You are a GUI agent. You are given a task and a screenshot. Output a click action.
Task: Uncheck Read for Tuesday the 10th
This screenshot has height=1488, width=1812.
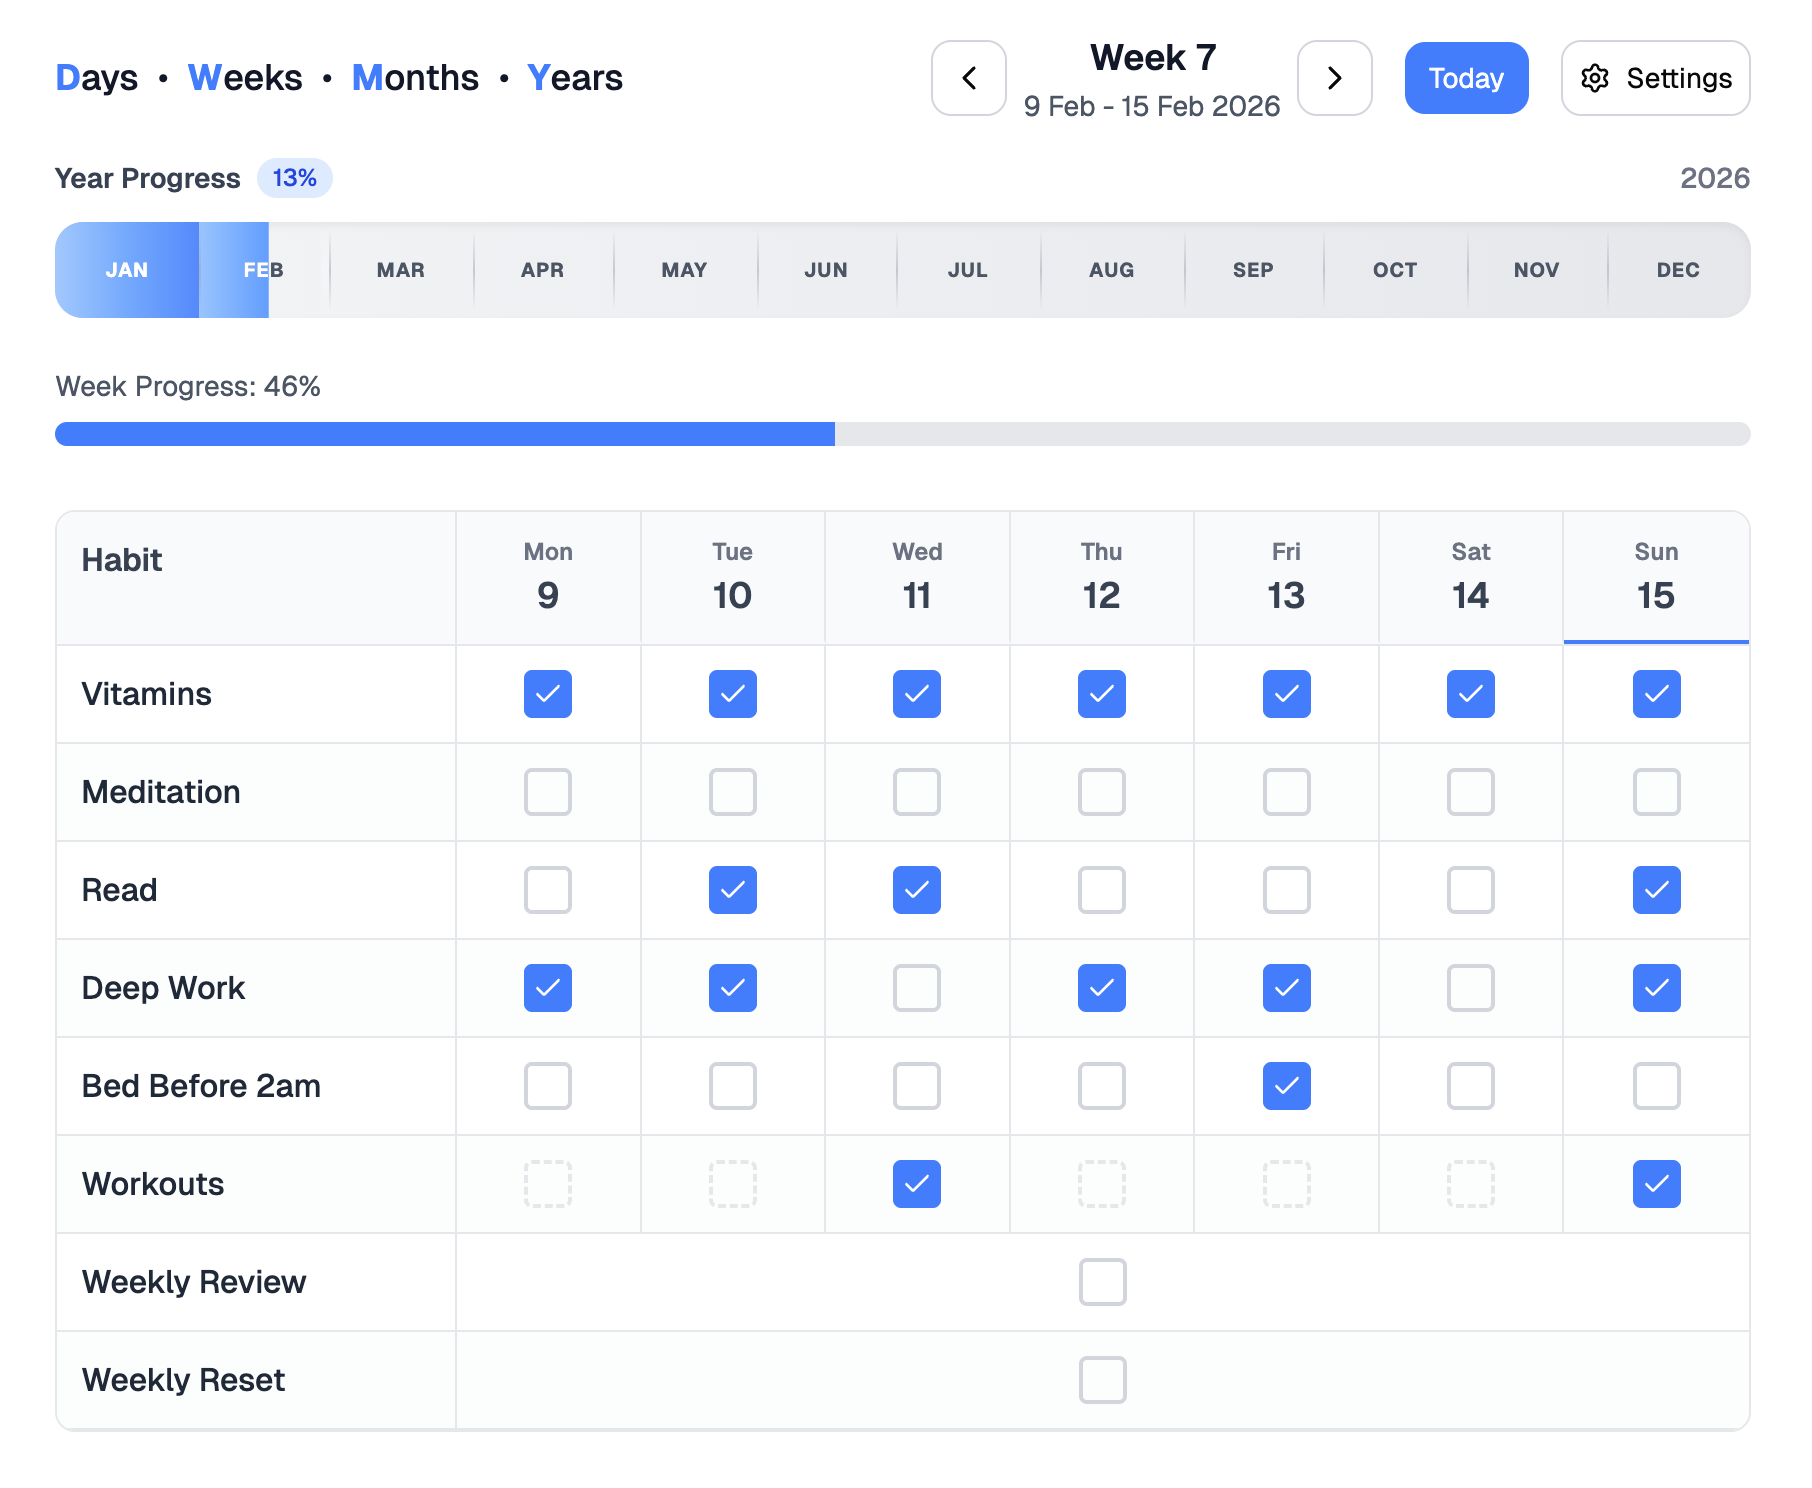click(732, 890)
